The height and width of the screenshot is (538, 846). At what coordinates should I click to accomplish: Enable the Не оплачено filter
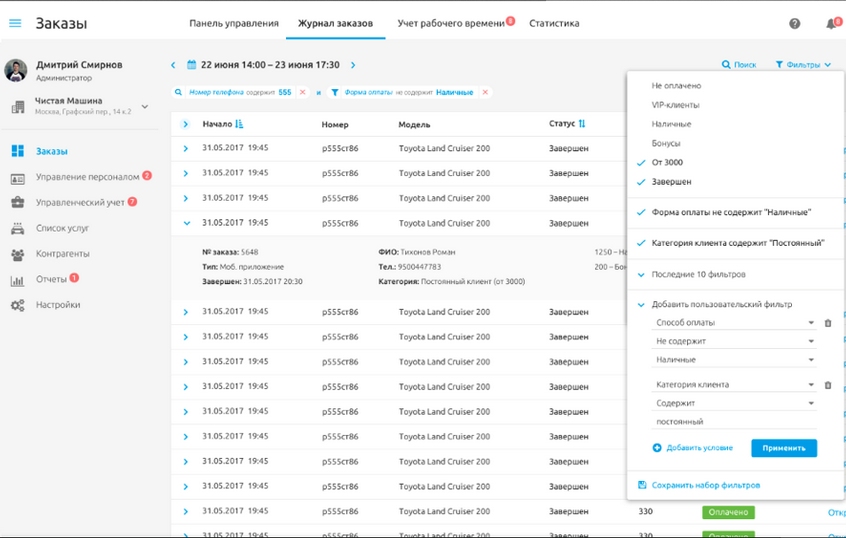click(x=676, y=86)
